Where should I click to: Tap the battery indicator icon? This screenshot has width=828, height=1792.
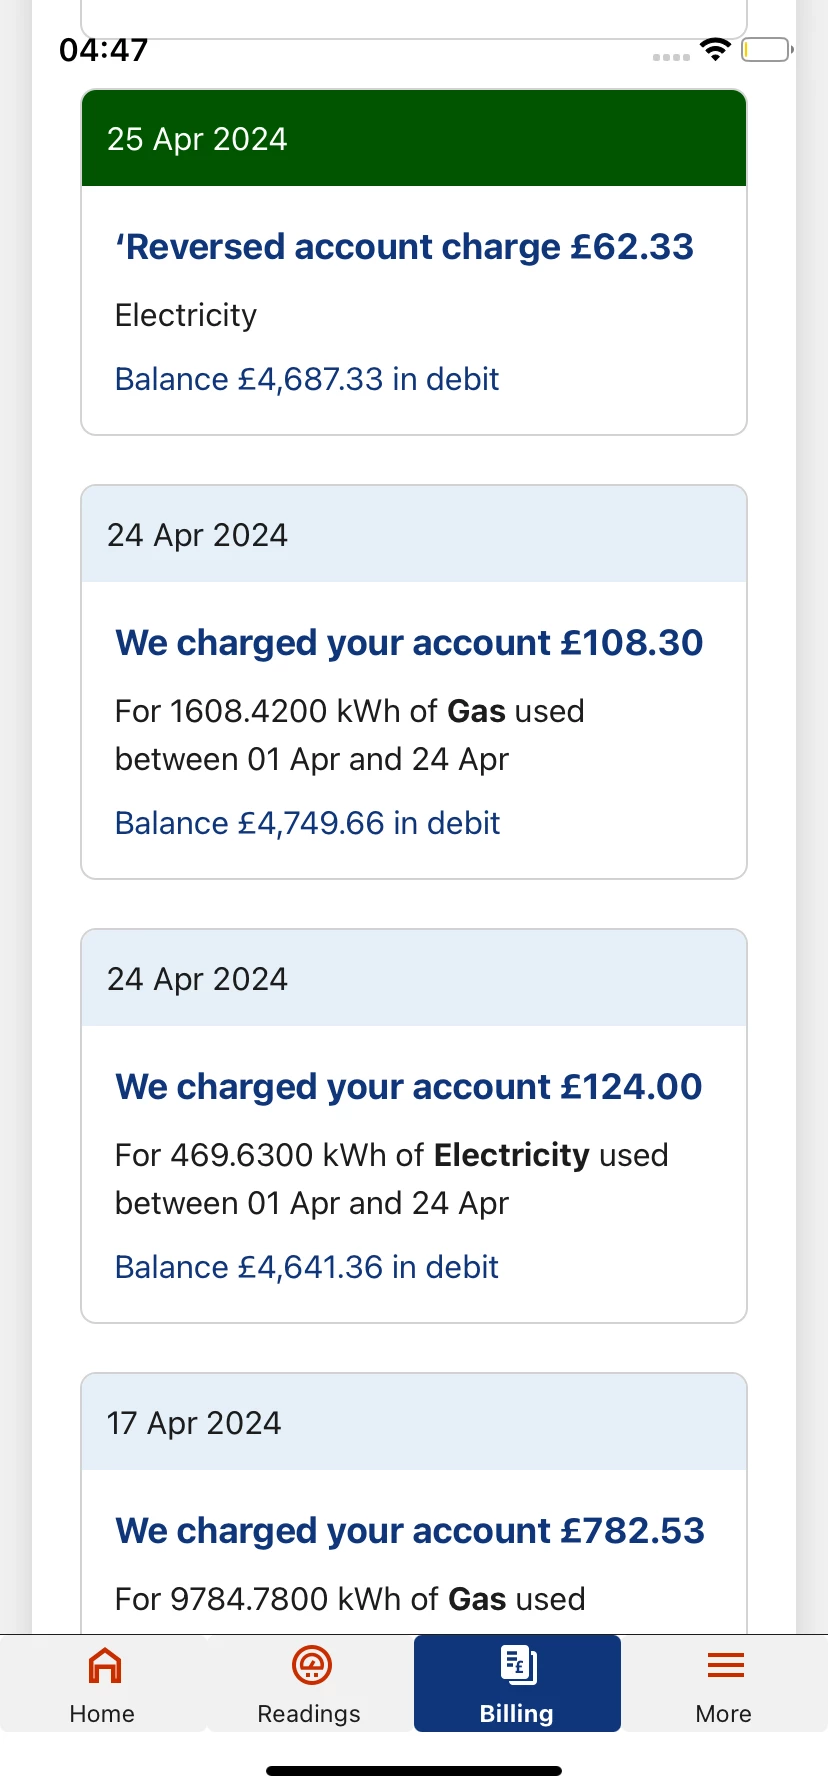click(766, 49)
